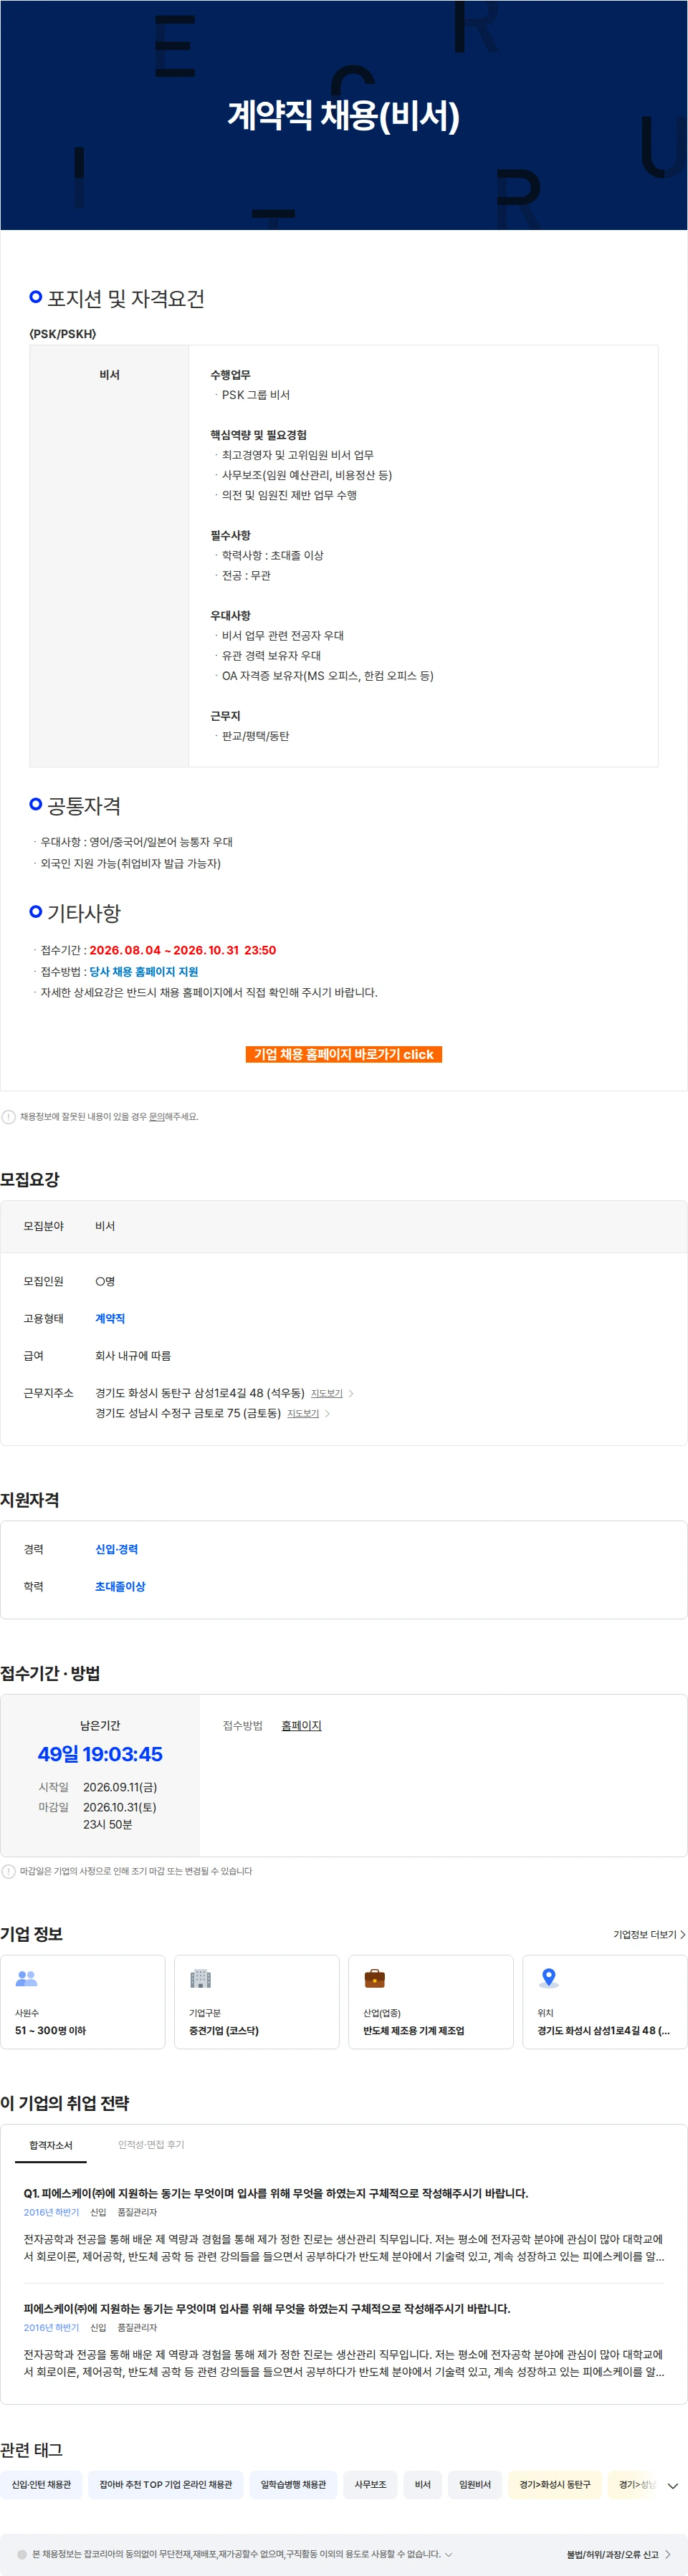Open the 반도체 제조용 기계 제조업 card
This screenshot has height=2576, width=688.
click(431, 2002)
